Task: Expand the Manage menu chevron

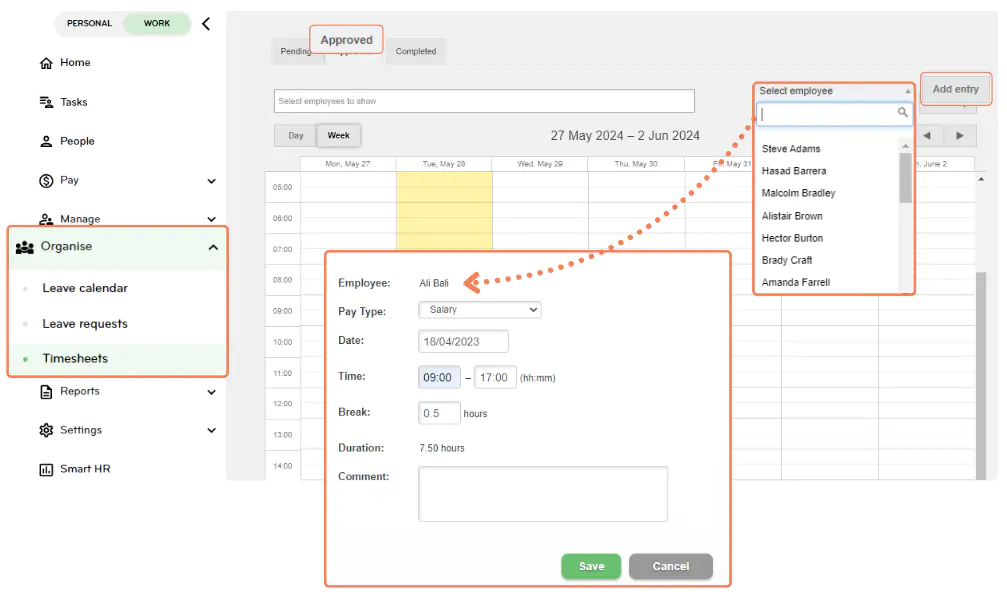Action: point(211,219)
